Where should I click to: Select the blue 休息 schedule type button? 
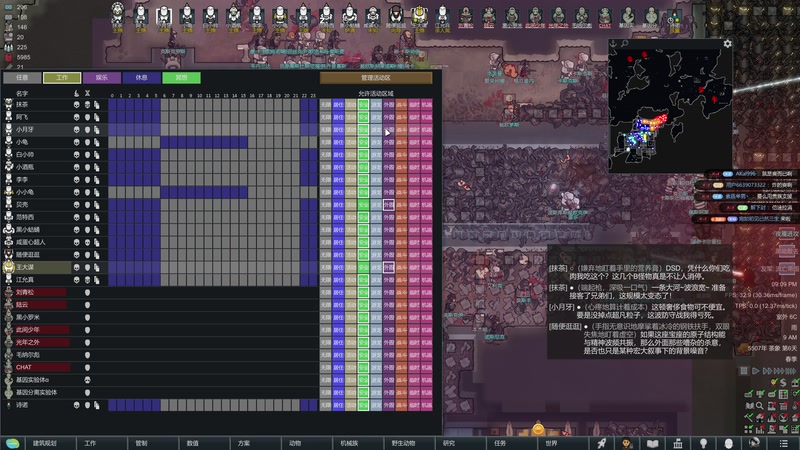(142, 78)
